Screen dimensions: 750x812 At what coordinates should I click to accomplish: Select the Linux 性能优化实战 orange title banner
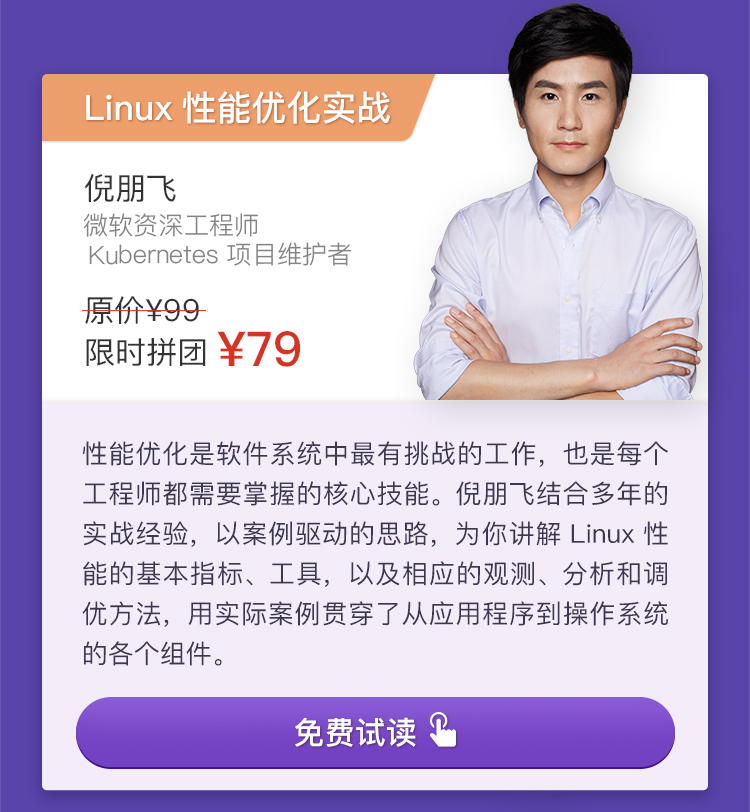coord(238,108)
